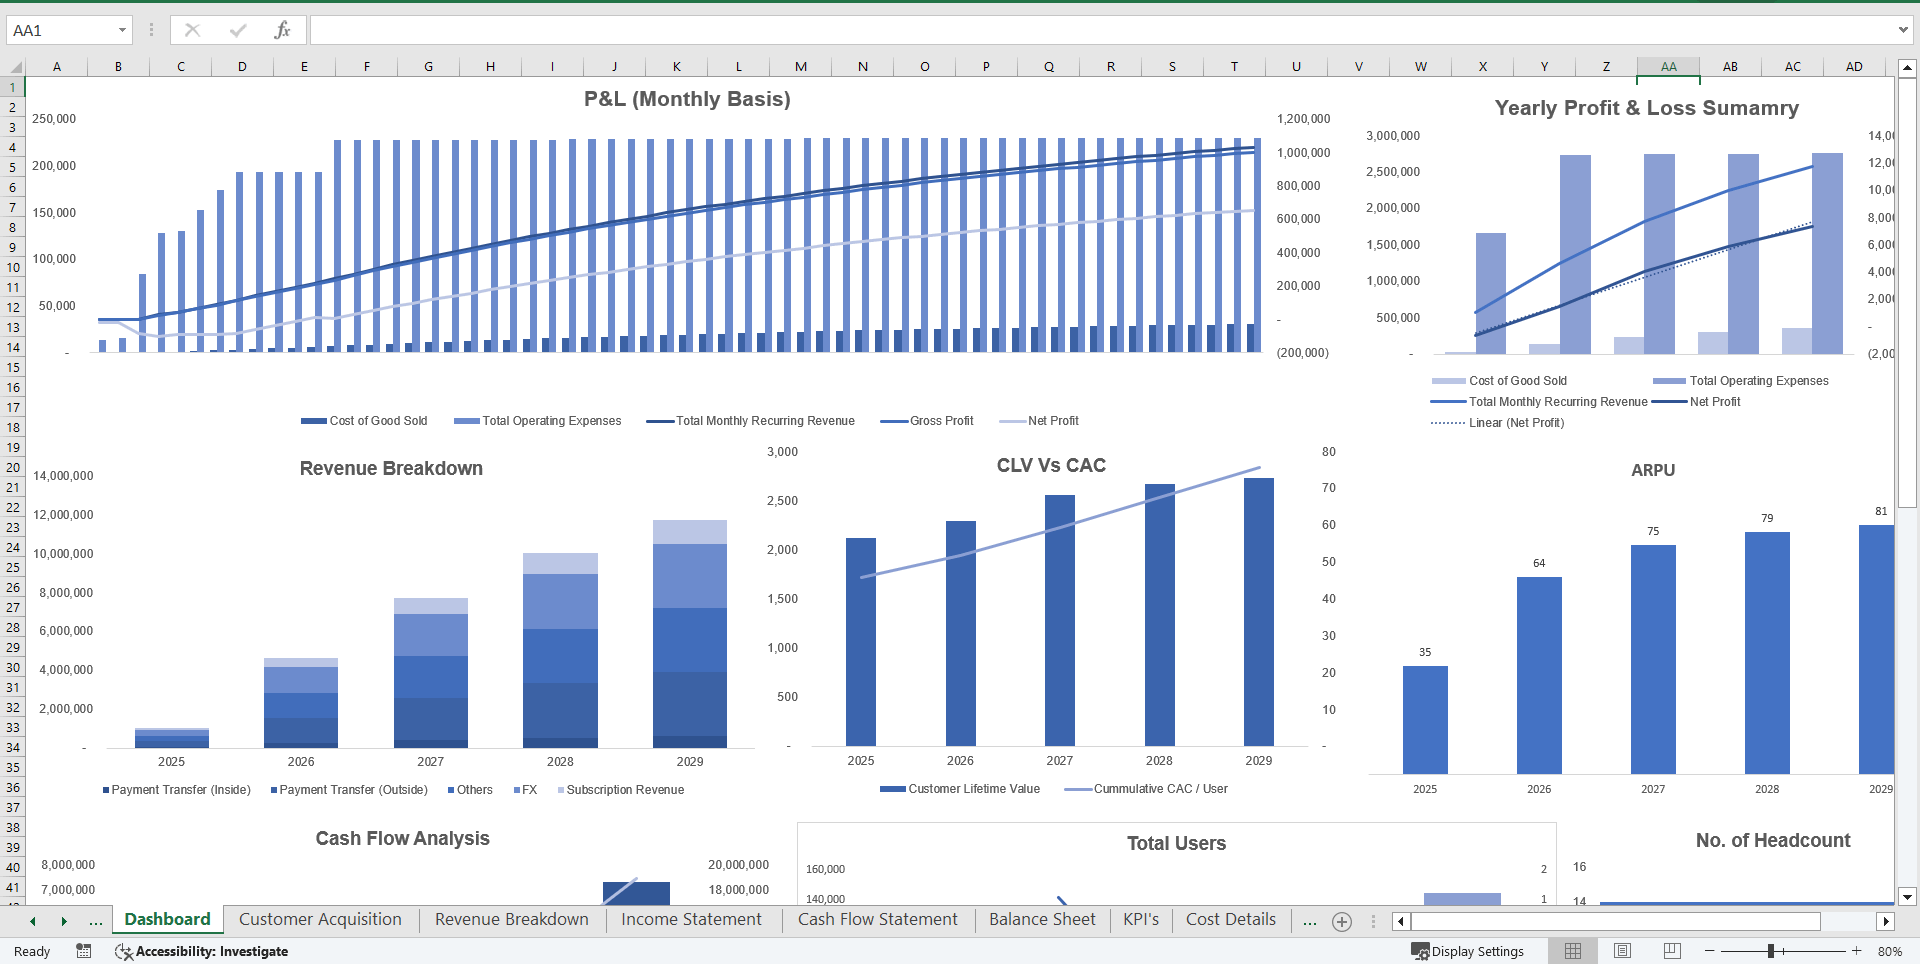Viewport: 1920px width, 966px height.
Task: Click horizontal scrollbar left arrow
Action: coord(1400,921)
